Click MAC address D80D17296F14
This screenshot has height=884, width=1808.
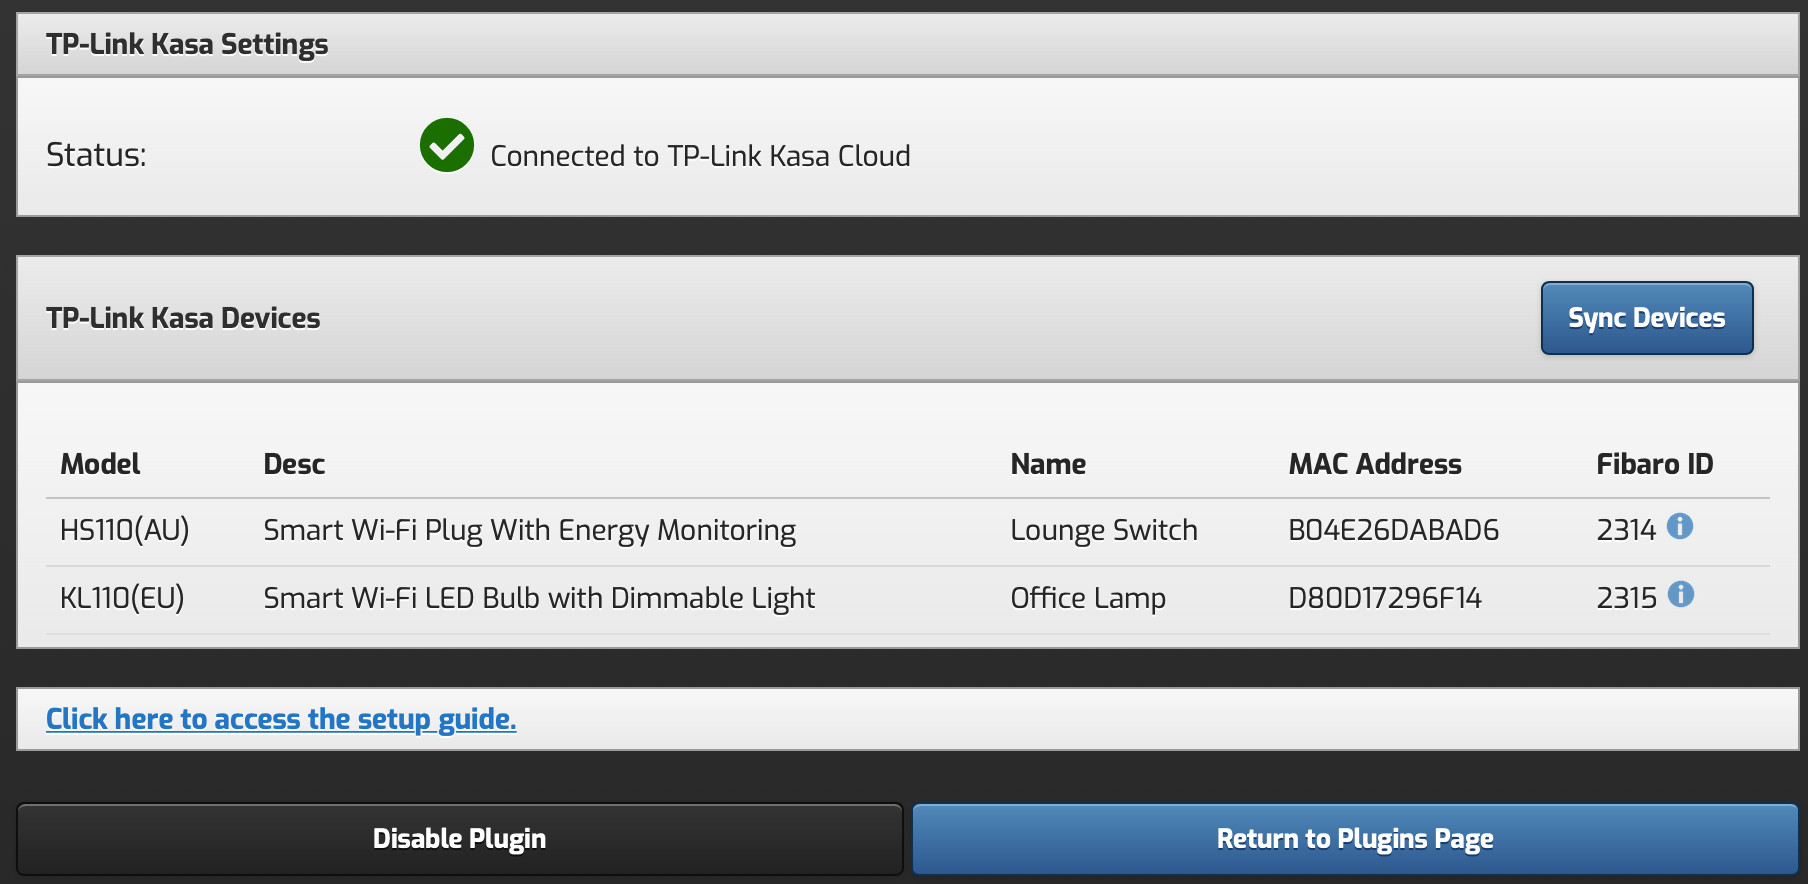[x=1385, y=598]
